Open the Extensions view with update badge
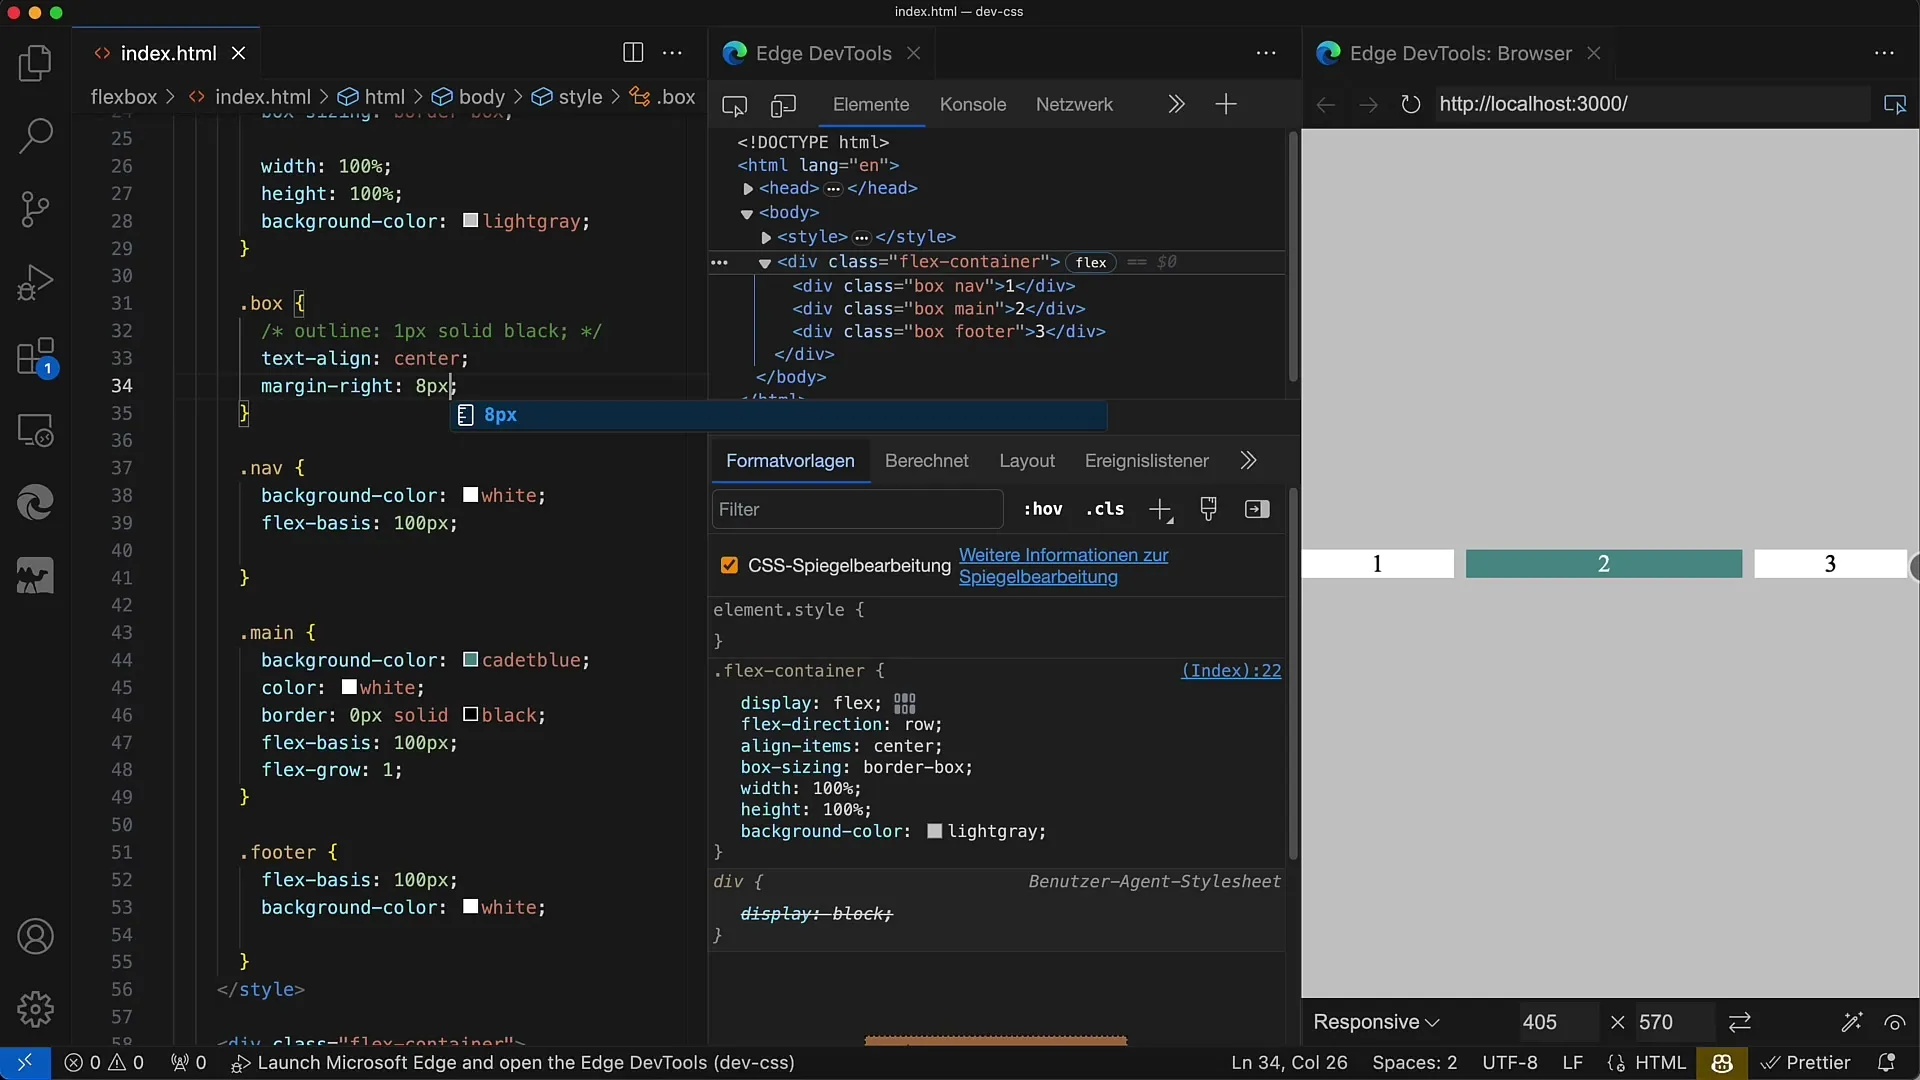This screenshot has height=1080, width=1920. click(35, 357)
